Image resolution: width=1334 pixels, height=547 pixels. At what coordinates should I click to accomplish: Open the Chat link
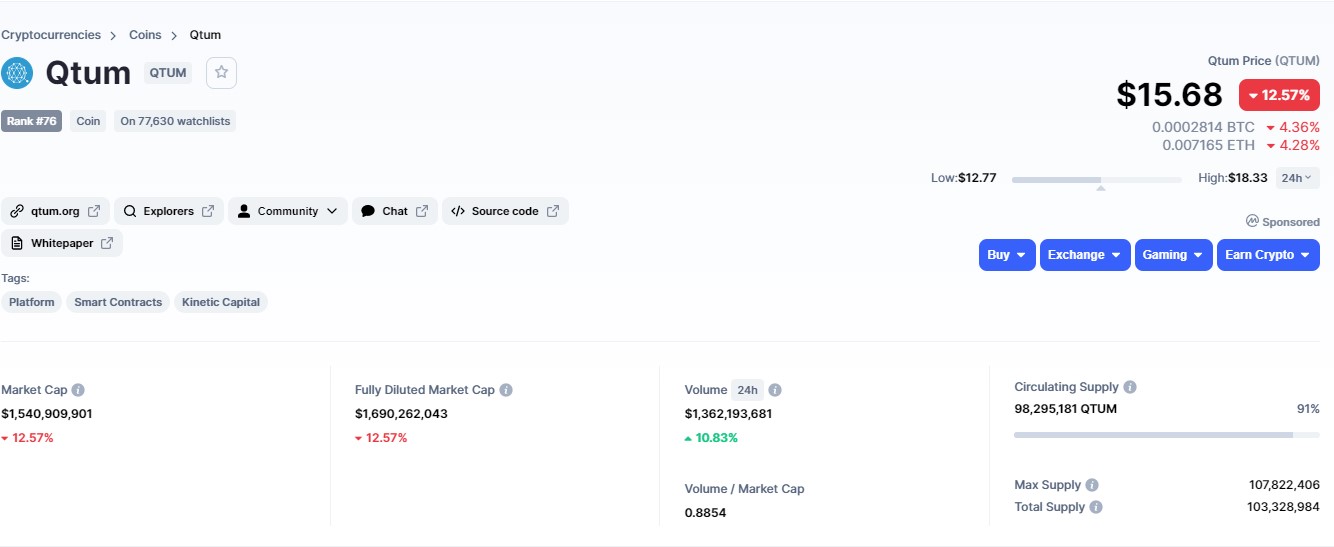tap(395, 211)
